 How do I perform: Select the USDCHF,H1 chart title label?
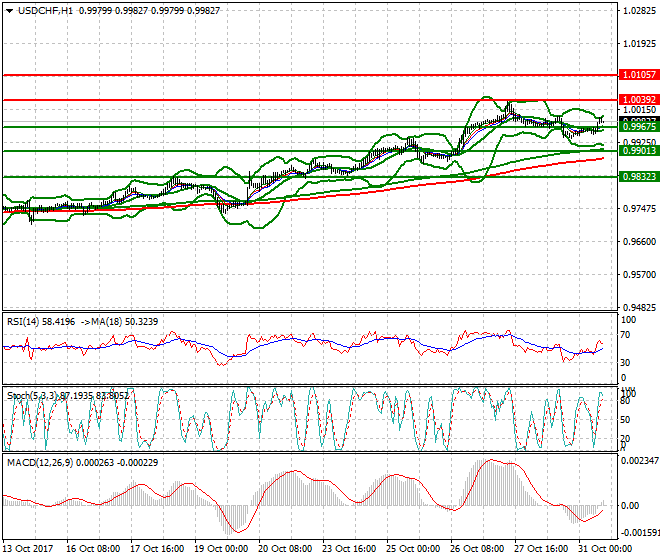47,10
